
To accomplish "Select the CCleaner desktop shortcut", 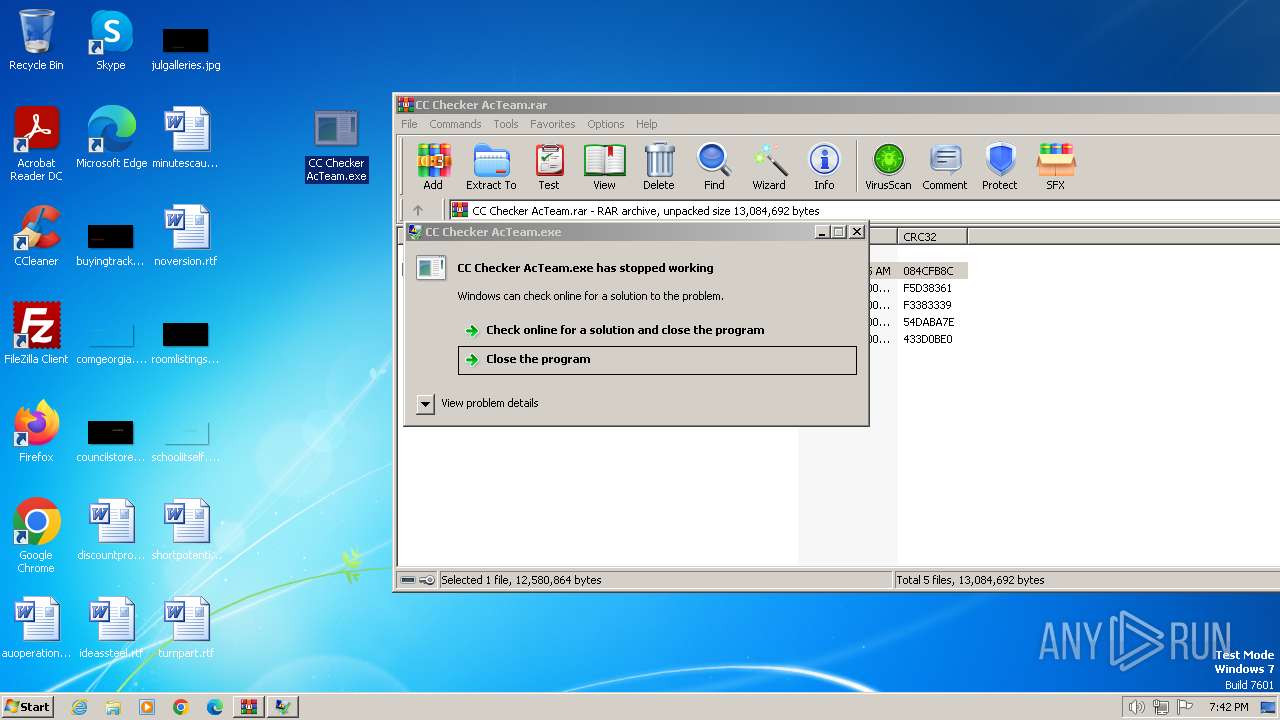I will (36, 236).
